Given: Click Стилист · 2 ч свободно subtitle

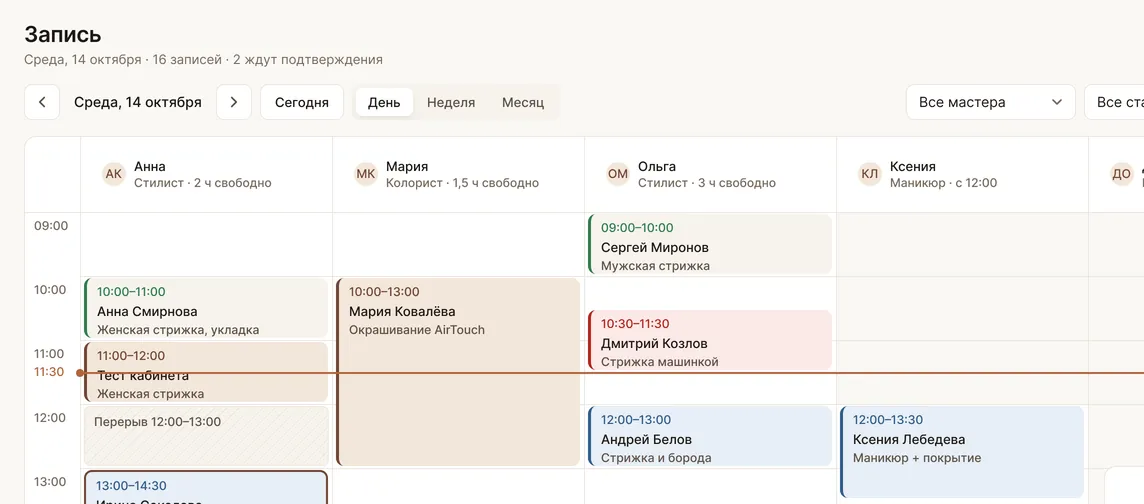Looking at the screenshot, I should (x=203, y=183).
